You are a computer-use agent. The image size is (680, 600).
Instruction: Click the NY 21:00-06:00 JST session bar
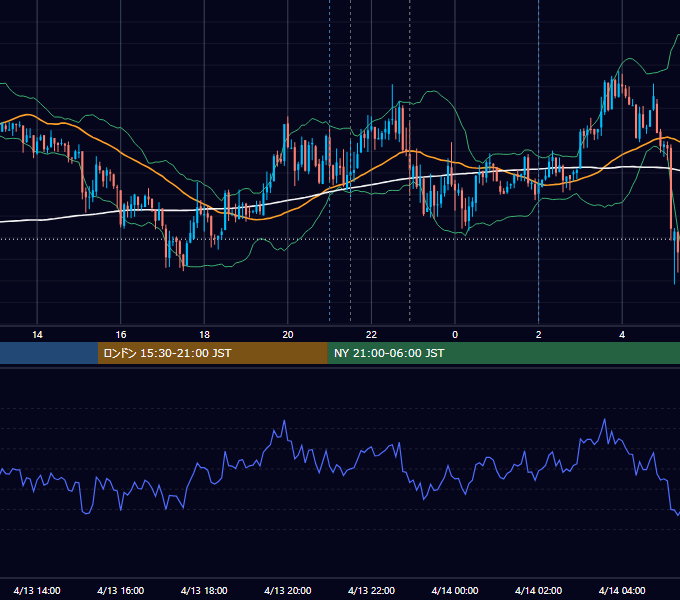(503, 353)
